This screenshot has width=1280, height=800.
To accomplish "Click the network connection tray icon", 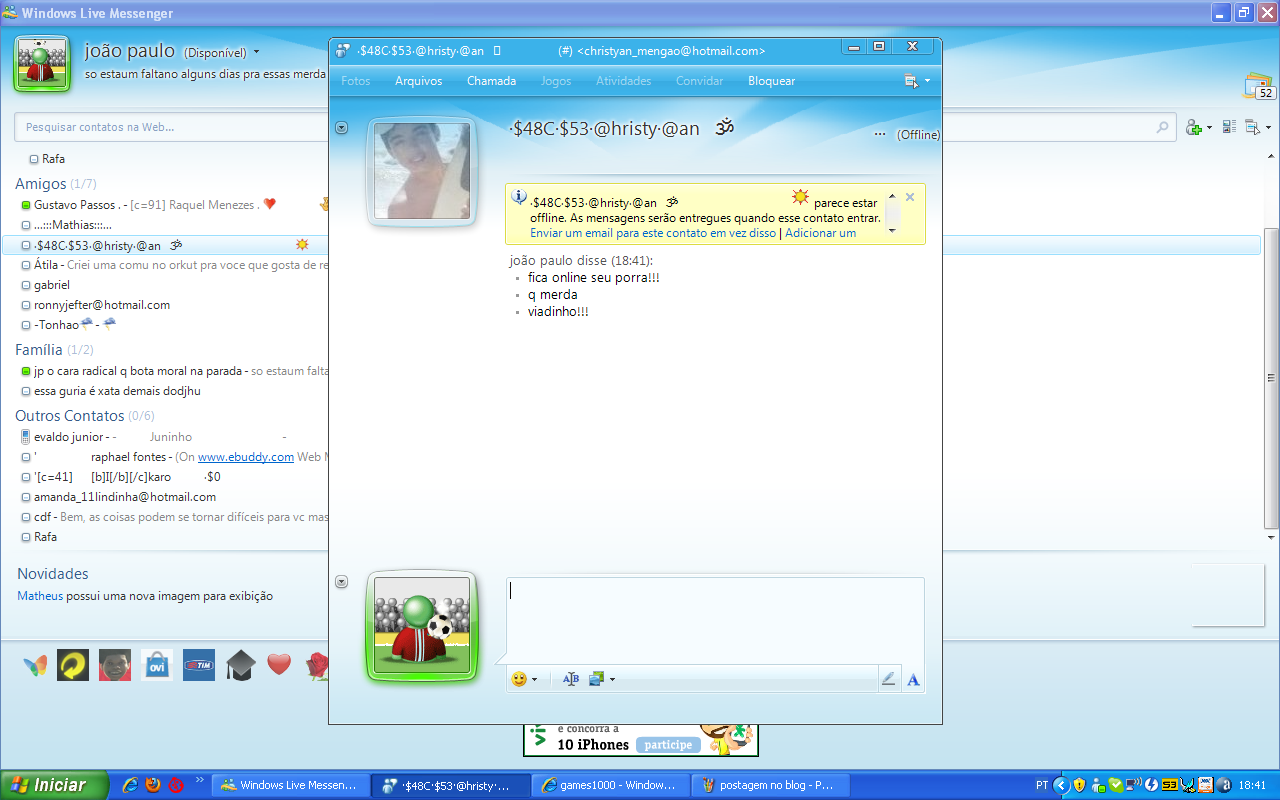I will 1133,785.
